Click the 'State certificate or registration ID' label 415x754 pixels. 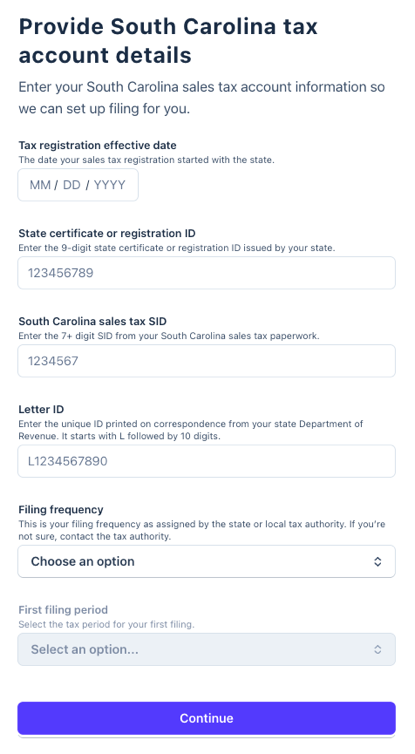[x=107, y=233]
